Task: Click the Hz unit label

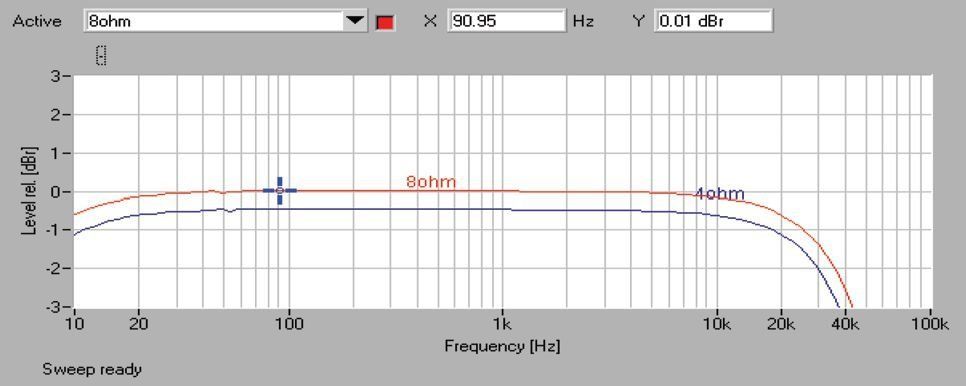Action: point(583,21)
